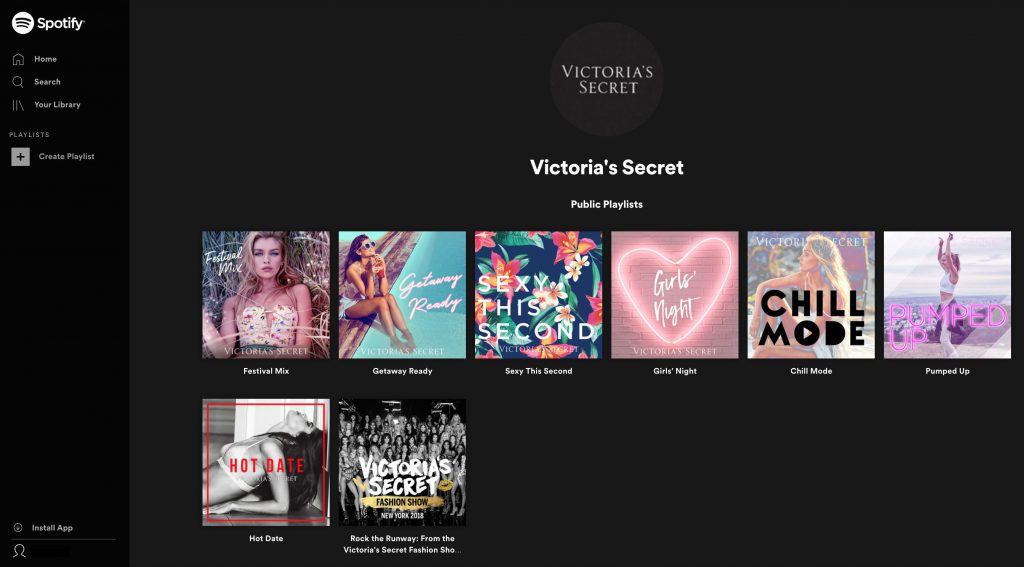Click the Create Playlist label
The height and width of the screenshot is (567, 1024).
tap(67, 157)
